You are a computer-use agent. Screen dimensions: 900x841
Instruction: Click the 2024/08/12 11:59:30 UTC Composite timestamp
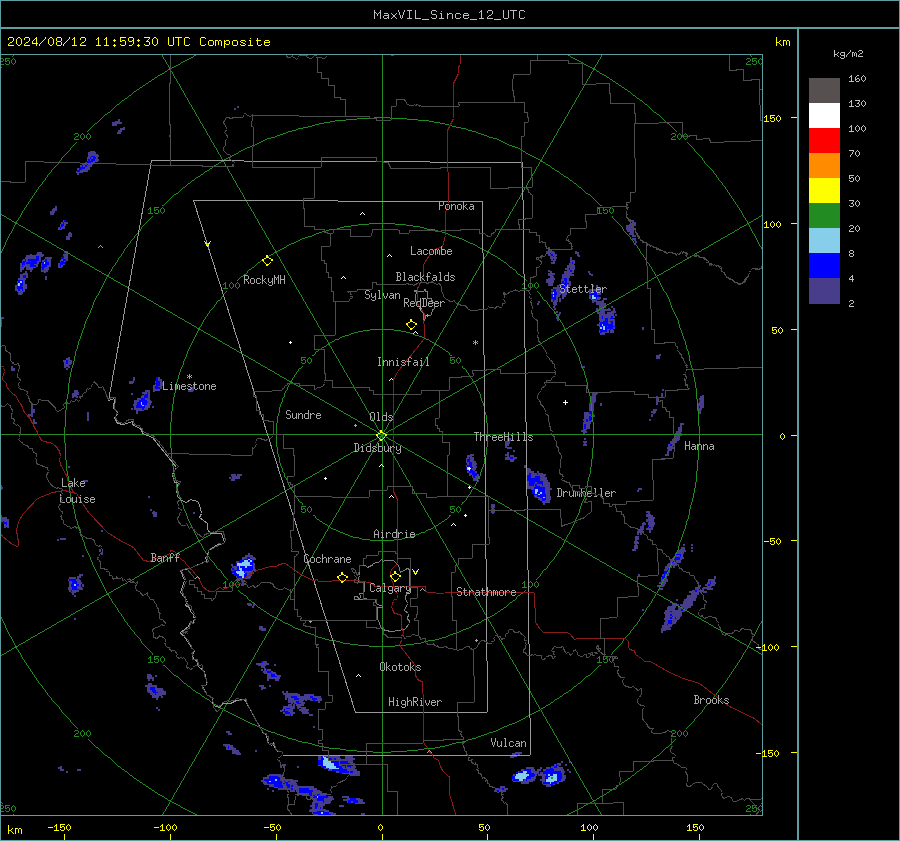[138, 42]
